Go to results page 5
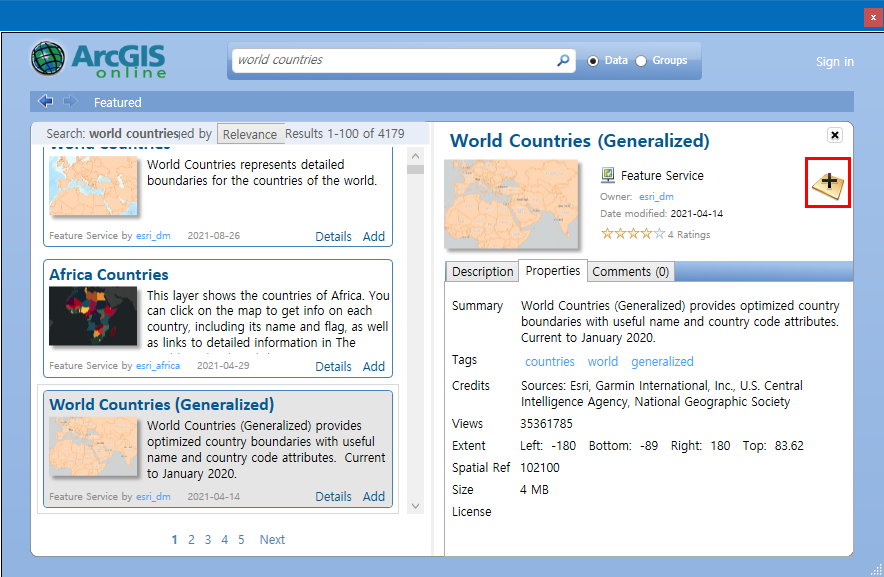The width and height of the screenshot is (884, 577). pos(241,540)
